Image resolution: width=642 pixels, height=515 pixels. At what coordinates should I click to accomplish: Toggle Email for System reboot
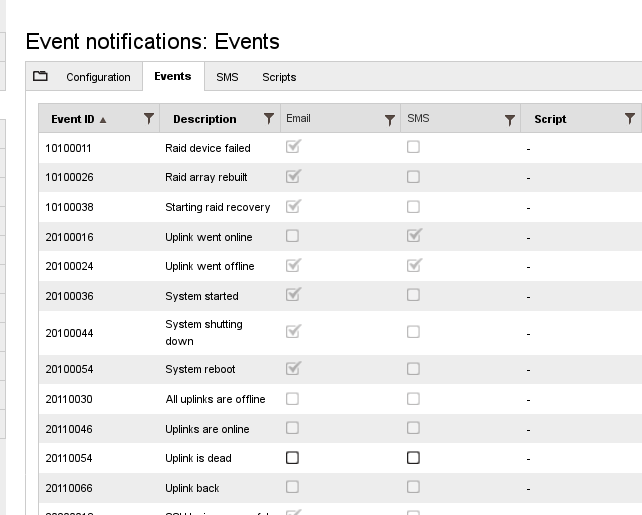(x=293, y=368)
